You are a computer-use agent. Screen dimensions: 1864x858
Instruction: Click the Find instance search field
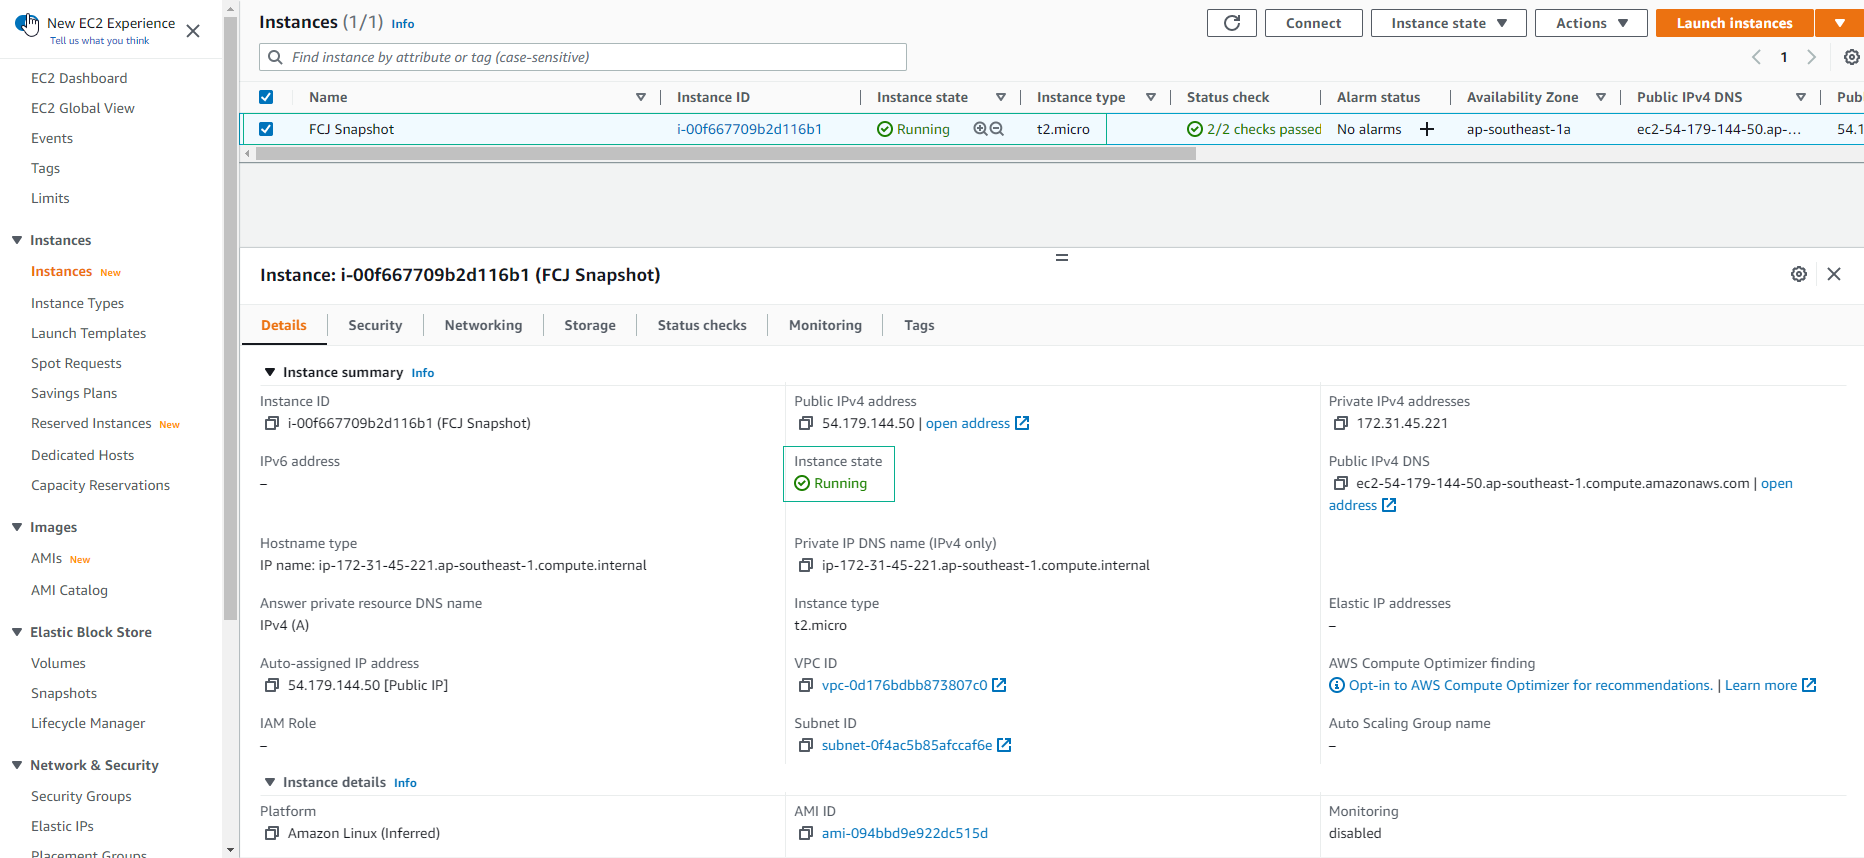583,57
